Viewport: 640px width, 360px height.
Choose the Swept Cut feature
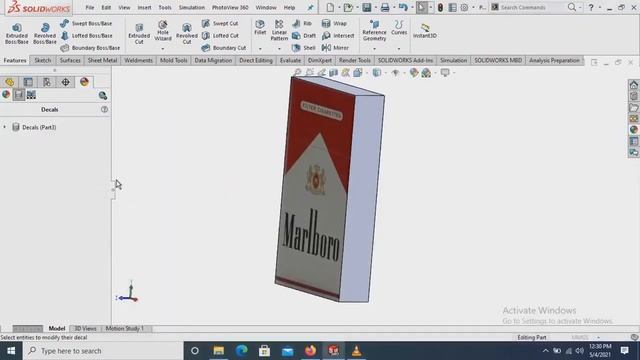(x=220, y=24)
